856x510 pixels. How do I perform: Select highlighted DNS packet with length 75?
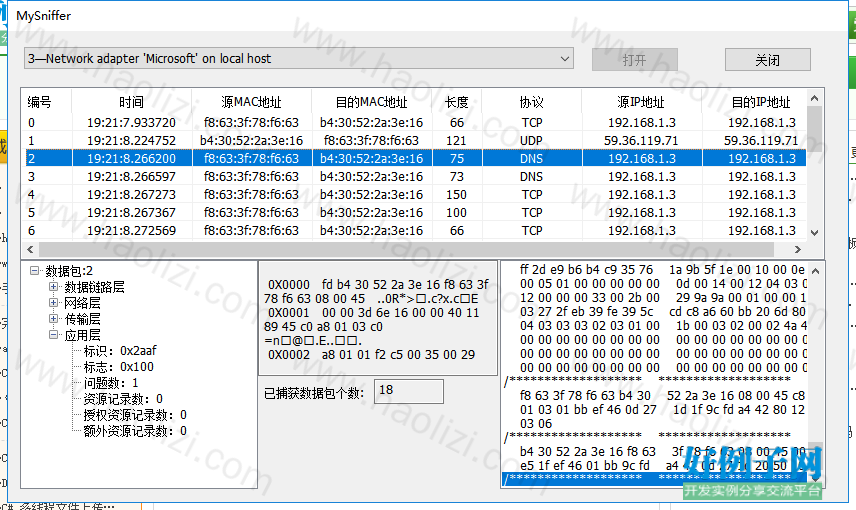pos(414,158)
